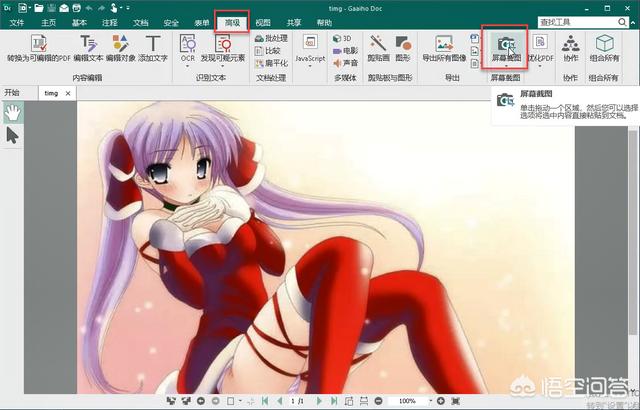Go to the next page
640x410 pixels.
319,401
